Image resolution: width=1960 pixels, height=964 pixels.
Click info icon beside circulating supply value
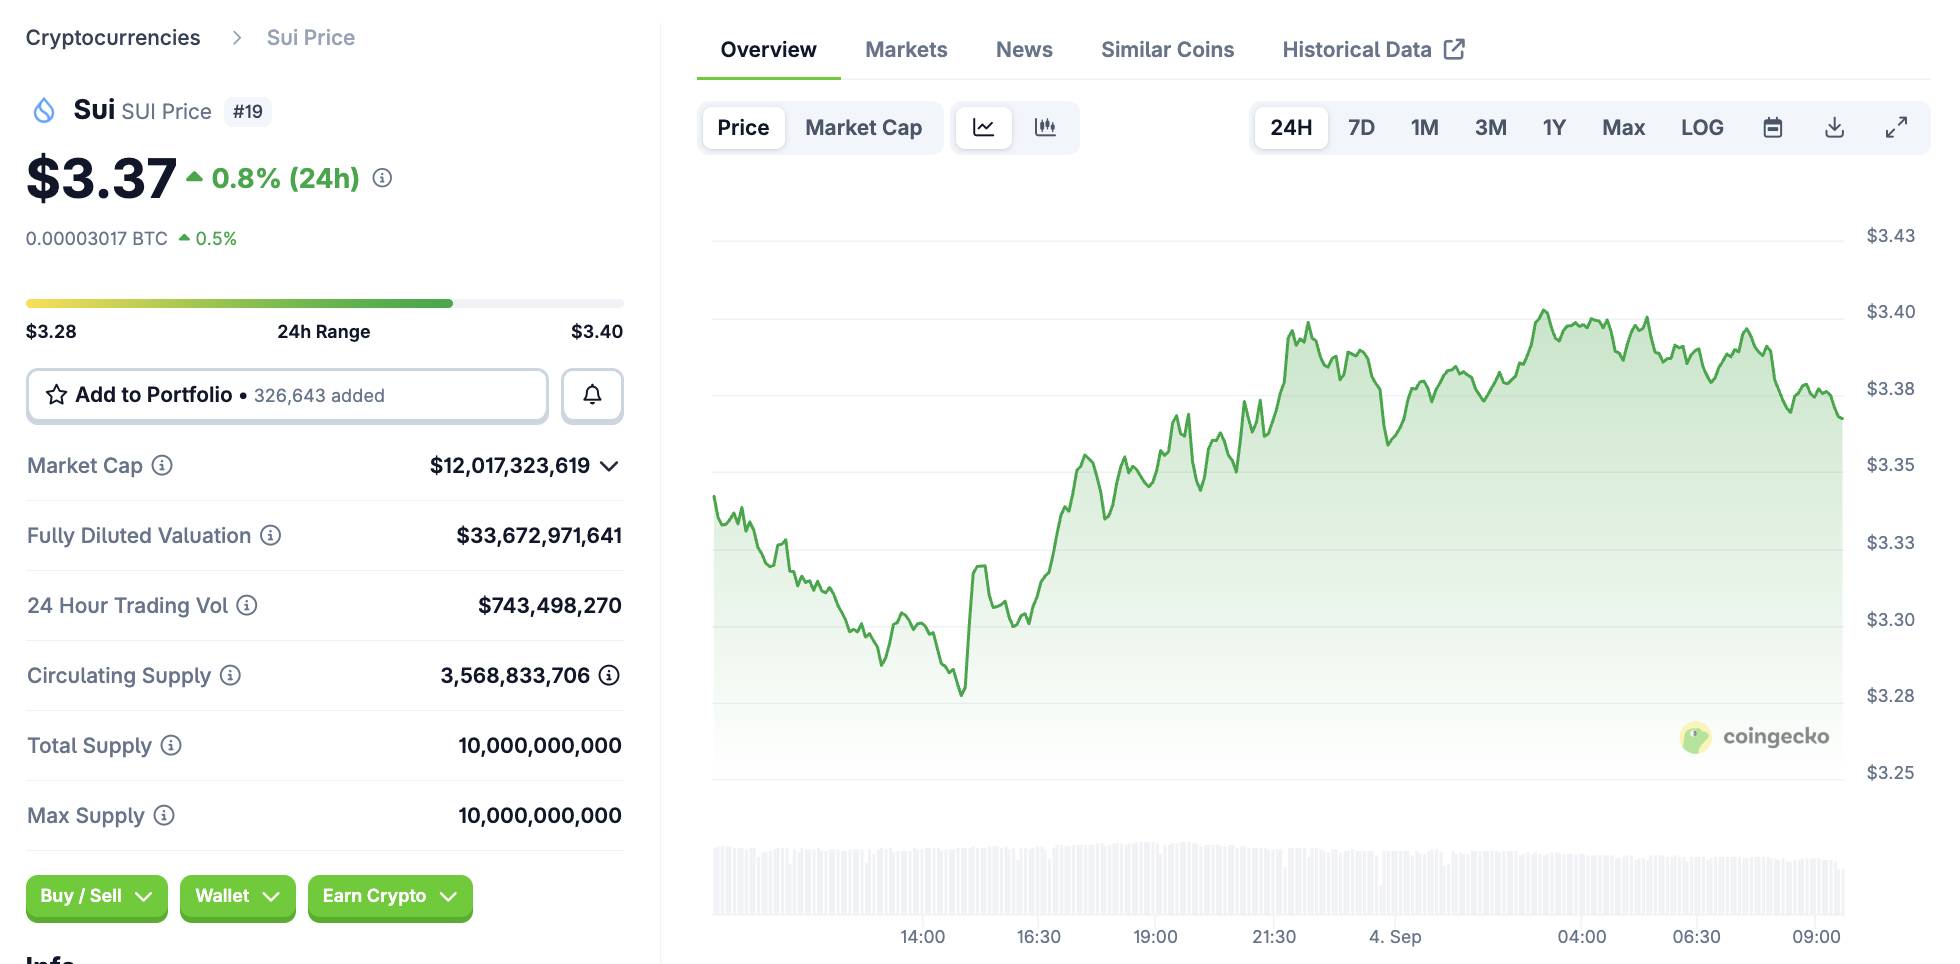[x=609, y=675]
